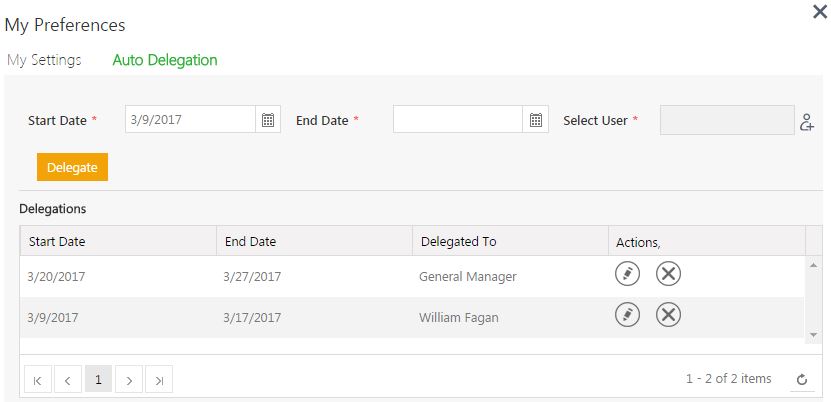Screen dimensions: 831x402
Task: Switch to the My Settings tab
Action: tap(44, 60)
